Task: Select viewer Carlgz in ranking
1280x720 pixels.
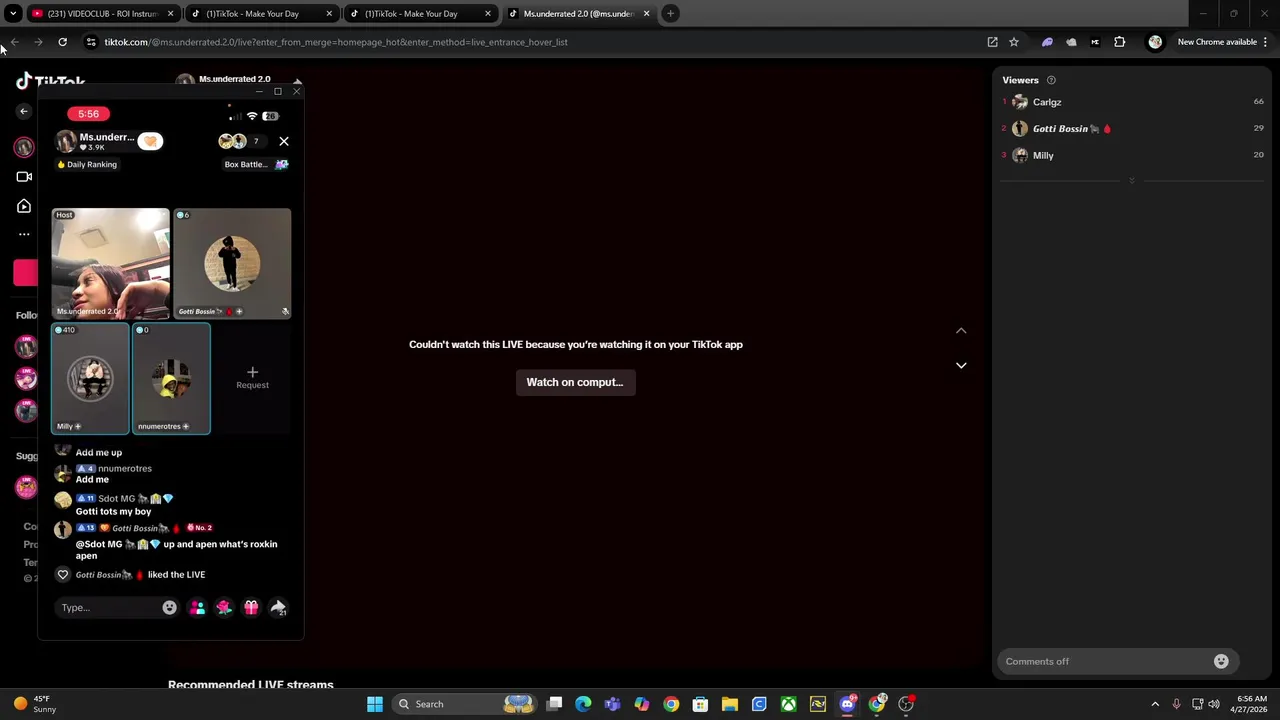Action: [1132, 102]
